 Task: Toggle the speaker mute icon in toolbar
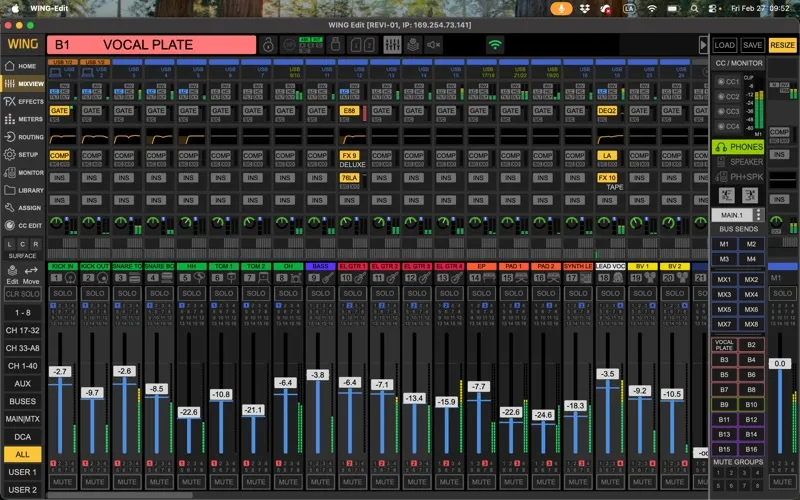point(434,45)
